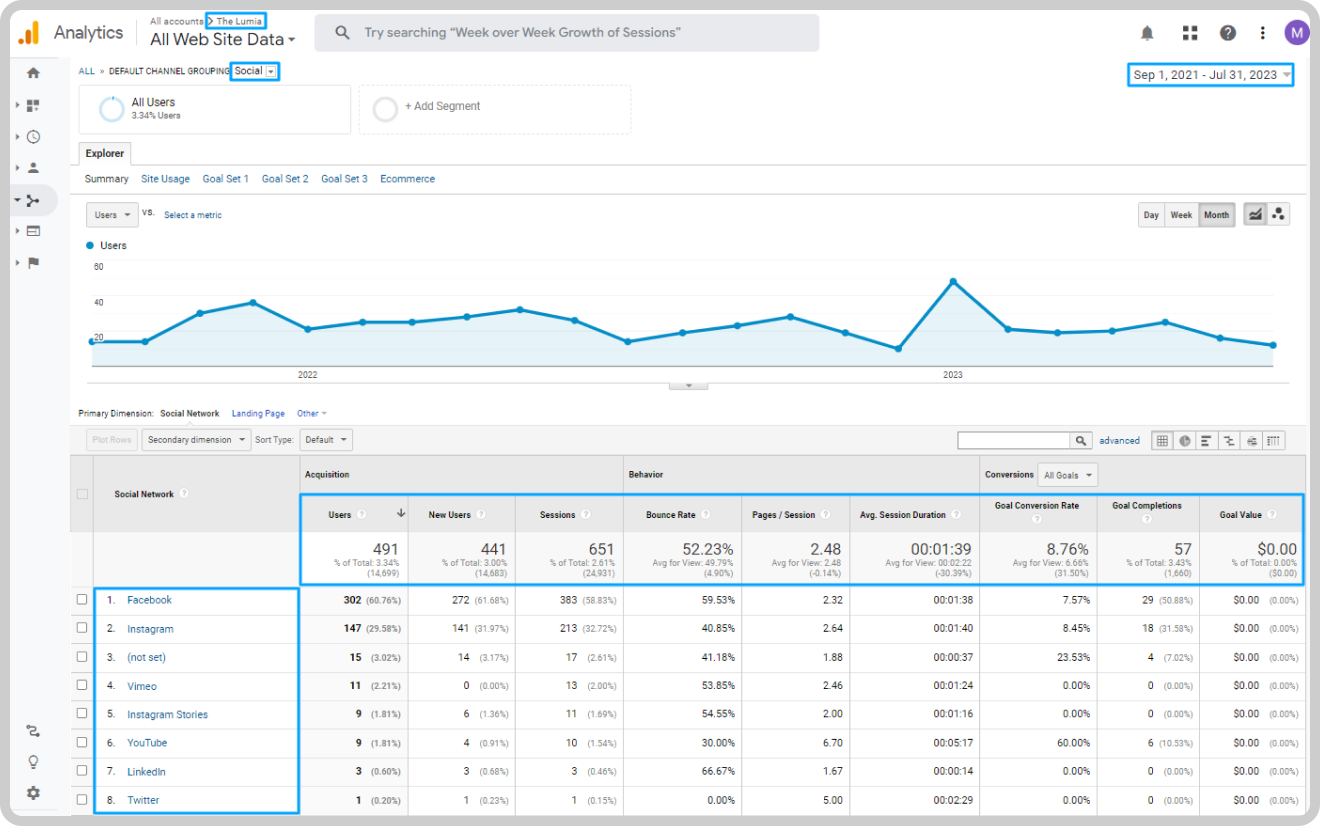
Task: Set chart granularity to Week
Action: (x=1181, y=215)
